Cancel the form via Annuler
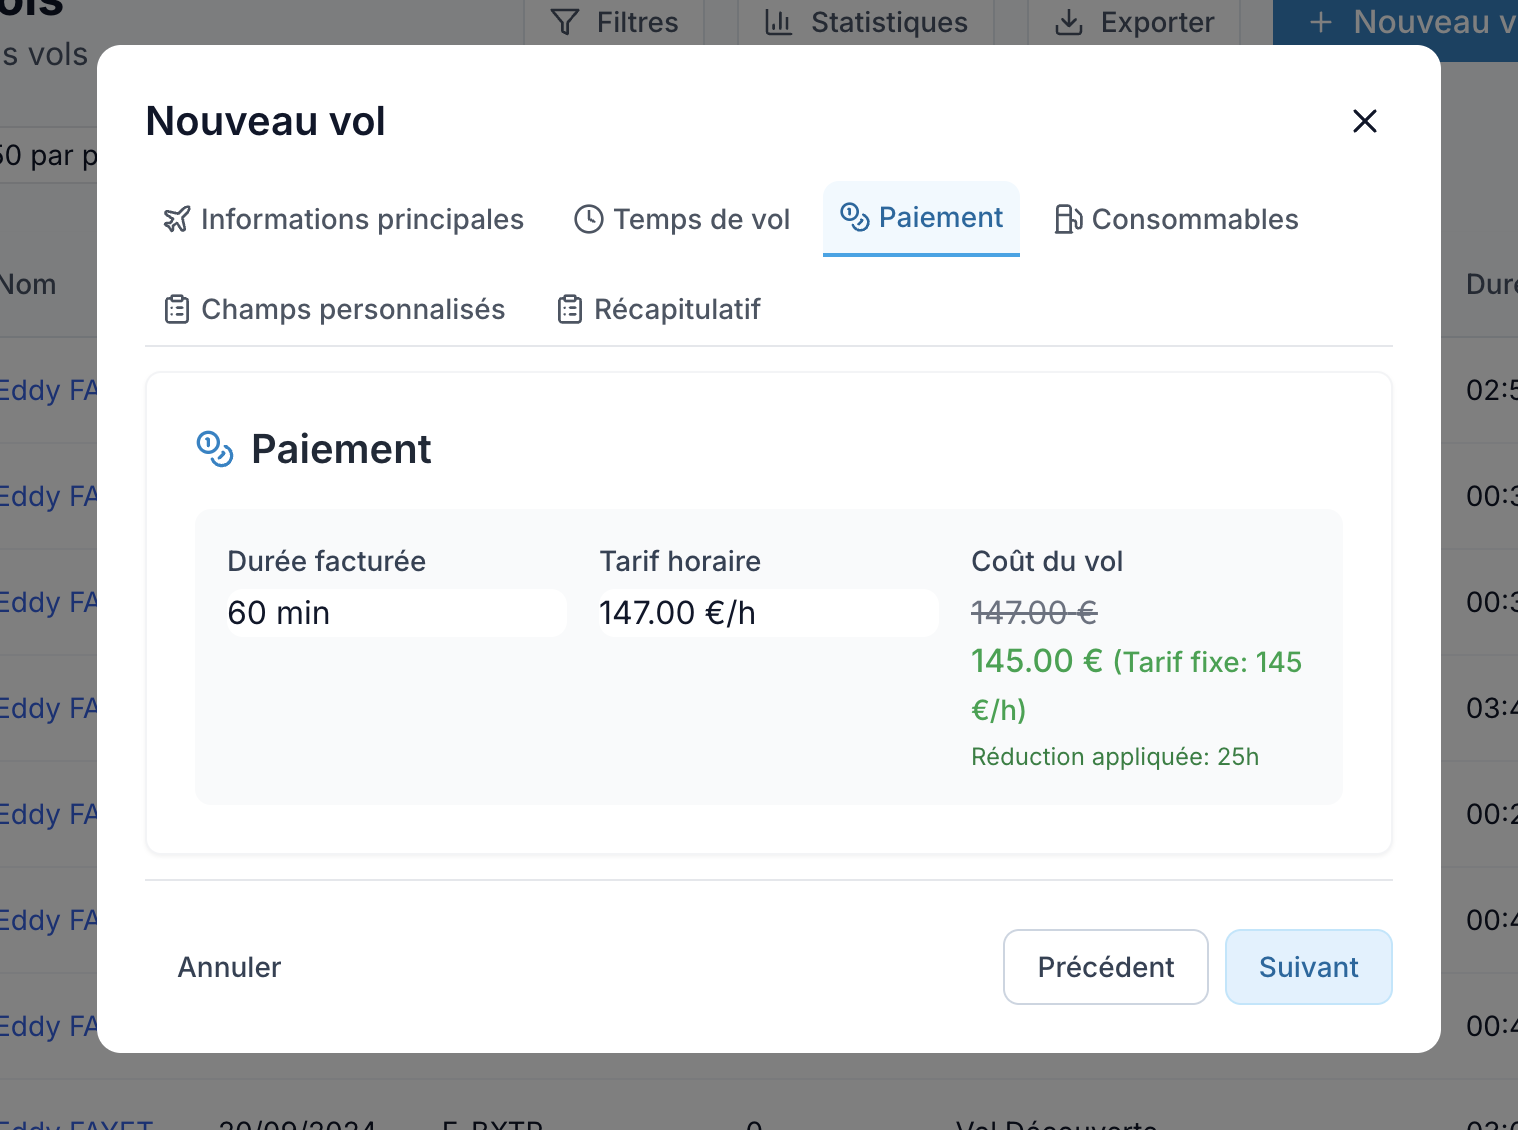The image size is (1518, 1130). [x=229, y=967]
